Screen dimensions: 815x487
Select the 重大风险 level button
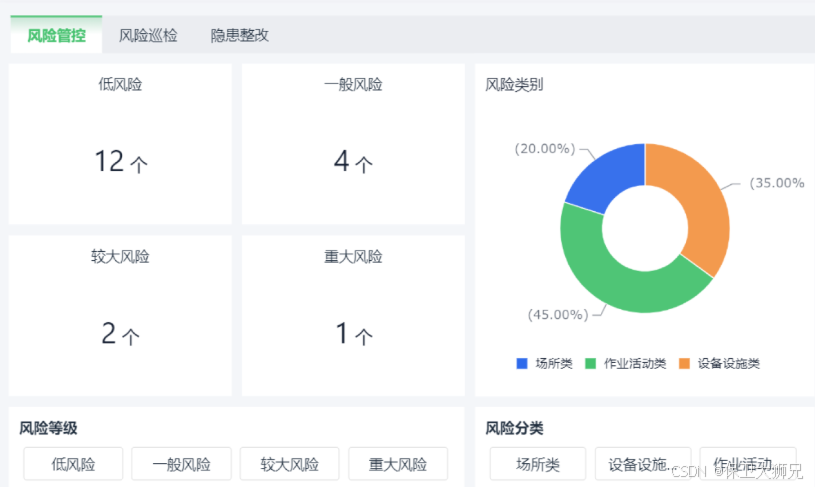[398, 464]
